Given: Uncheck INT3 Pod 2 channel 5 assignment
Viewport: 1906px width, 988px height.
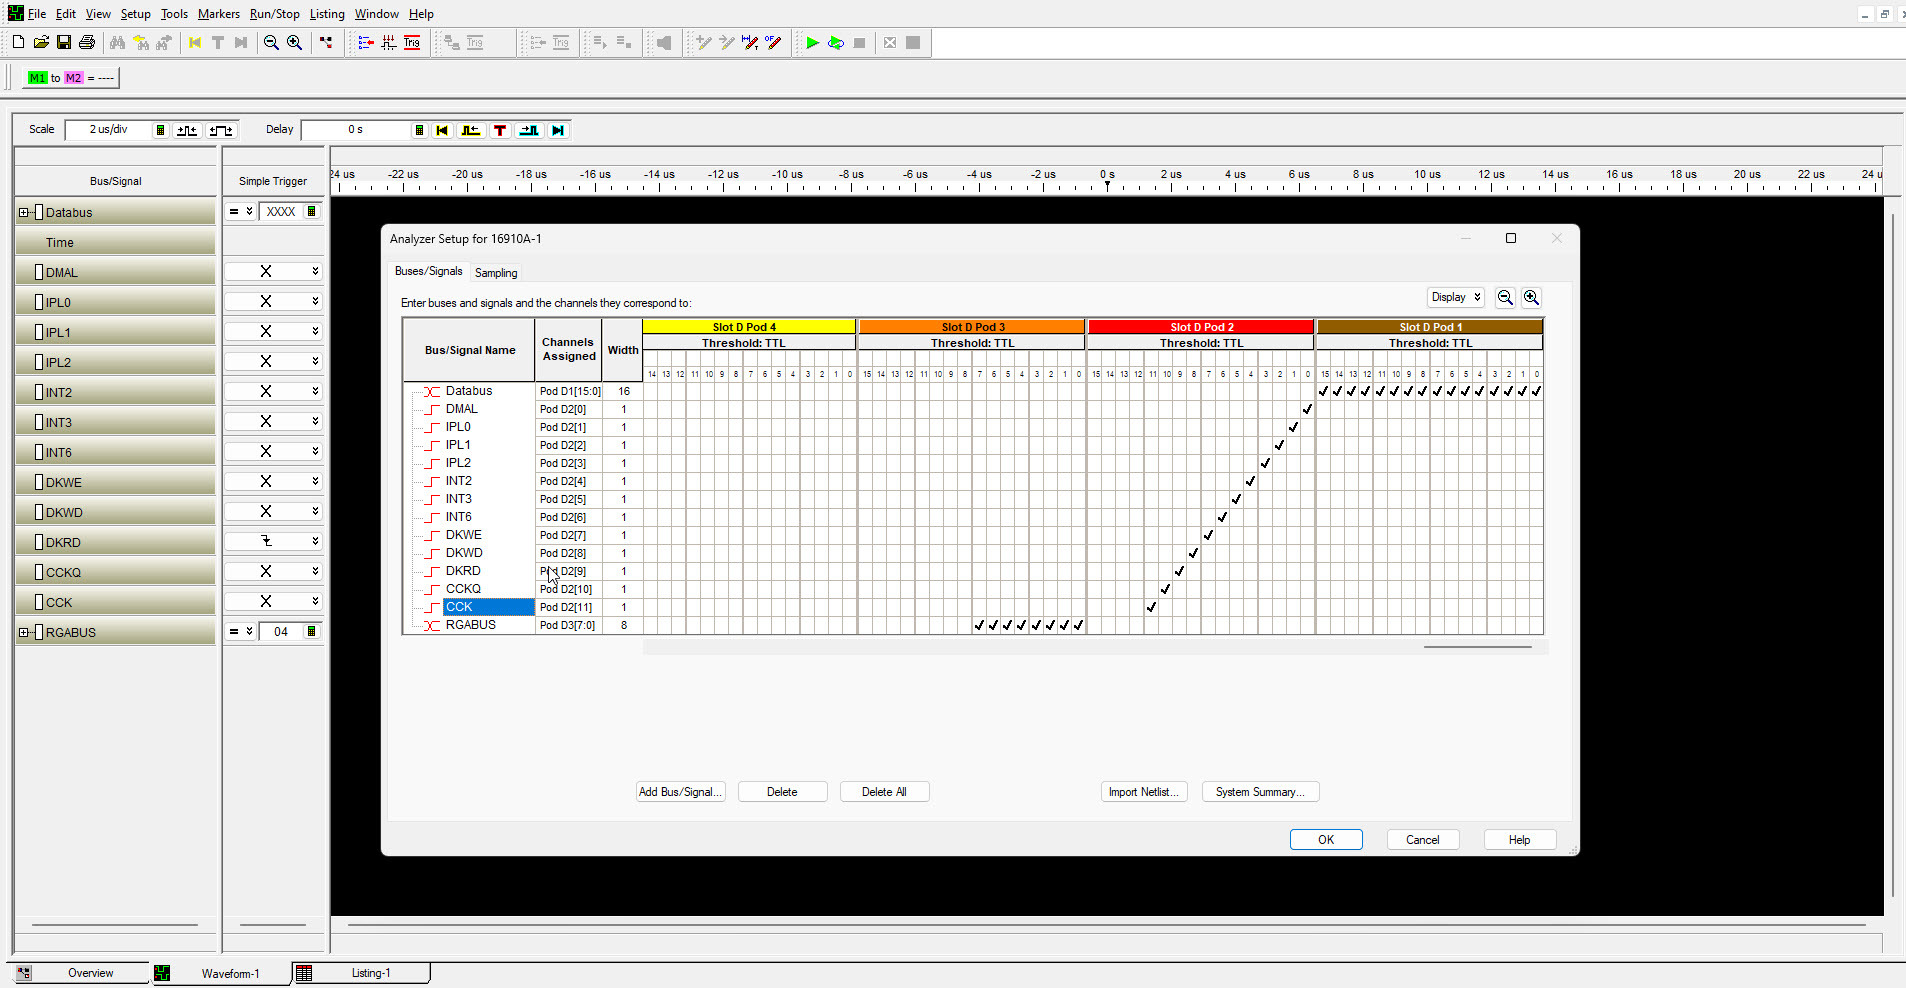Looking at the screenshot, I should pyautogui.click(x=1236, y=499).
